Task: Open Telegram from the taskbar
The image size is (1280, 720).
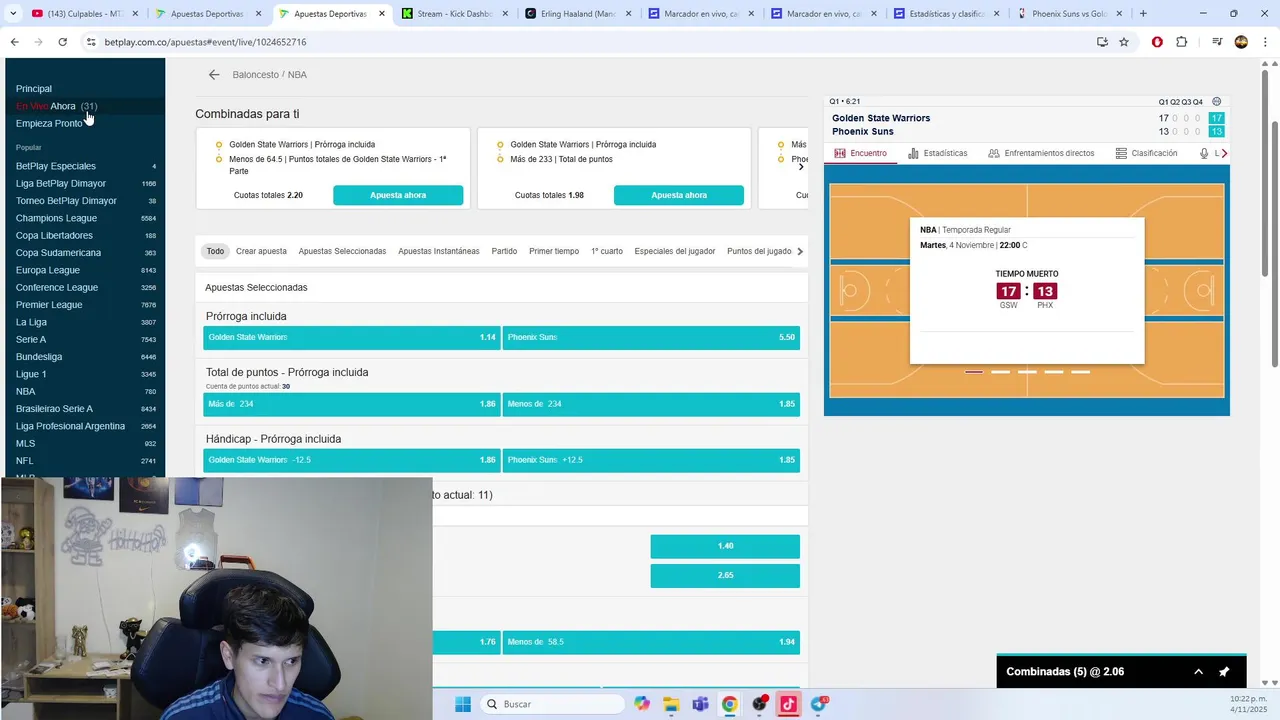Action: tap(819, 704)
